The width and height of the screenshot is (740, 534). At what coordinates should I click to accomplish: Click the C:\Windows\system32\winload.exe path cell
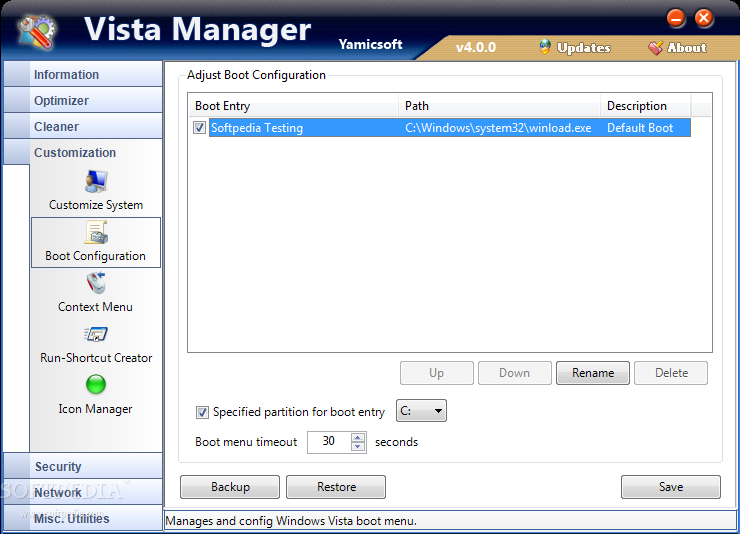498,128
